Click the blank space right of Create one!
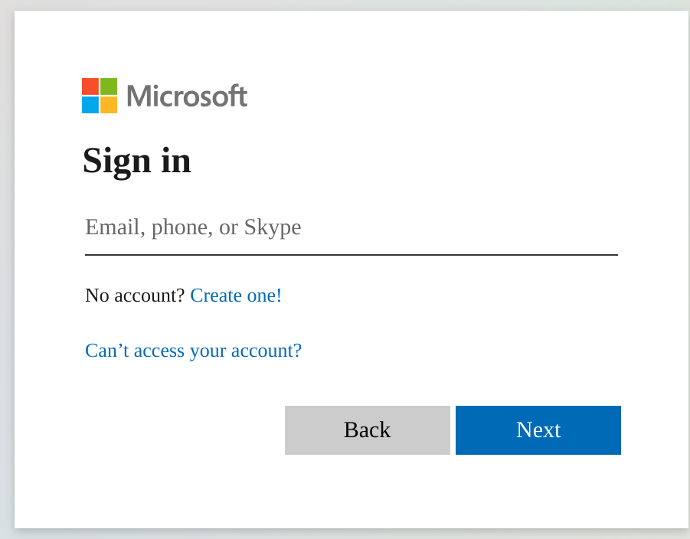Image resolution: width=690 pixels, height=539 pixels. click(450, 296)
